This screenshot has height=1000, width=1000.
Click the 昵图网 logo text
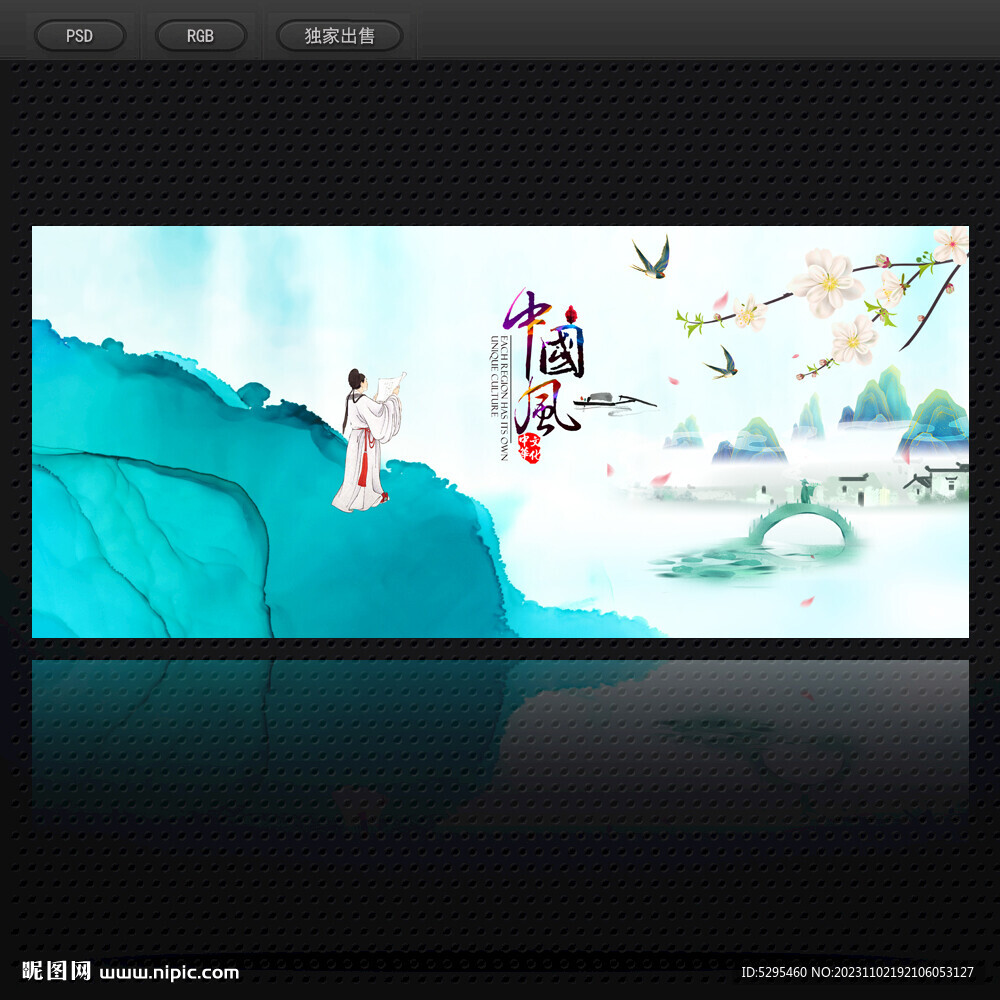pyautogui.click(x=56, y=971)
